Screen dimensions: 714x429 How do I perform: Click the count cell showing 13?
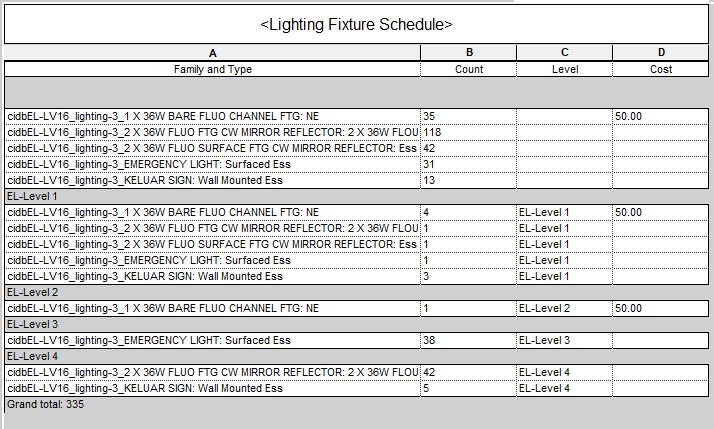468,181
